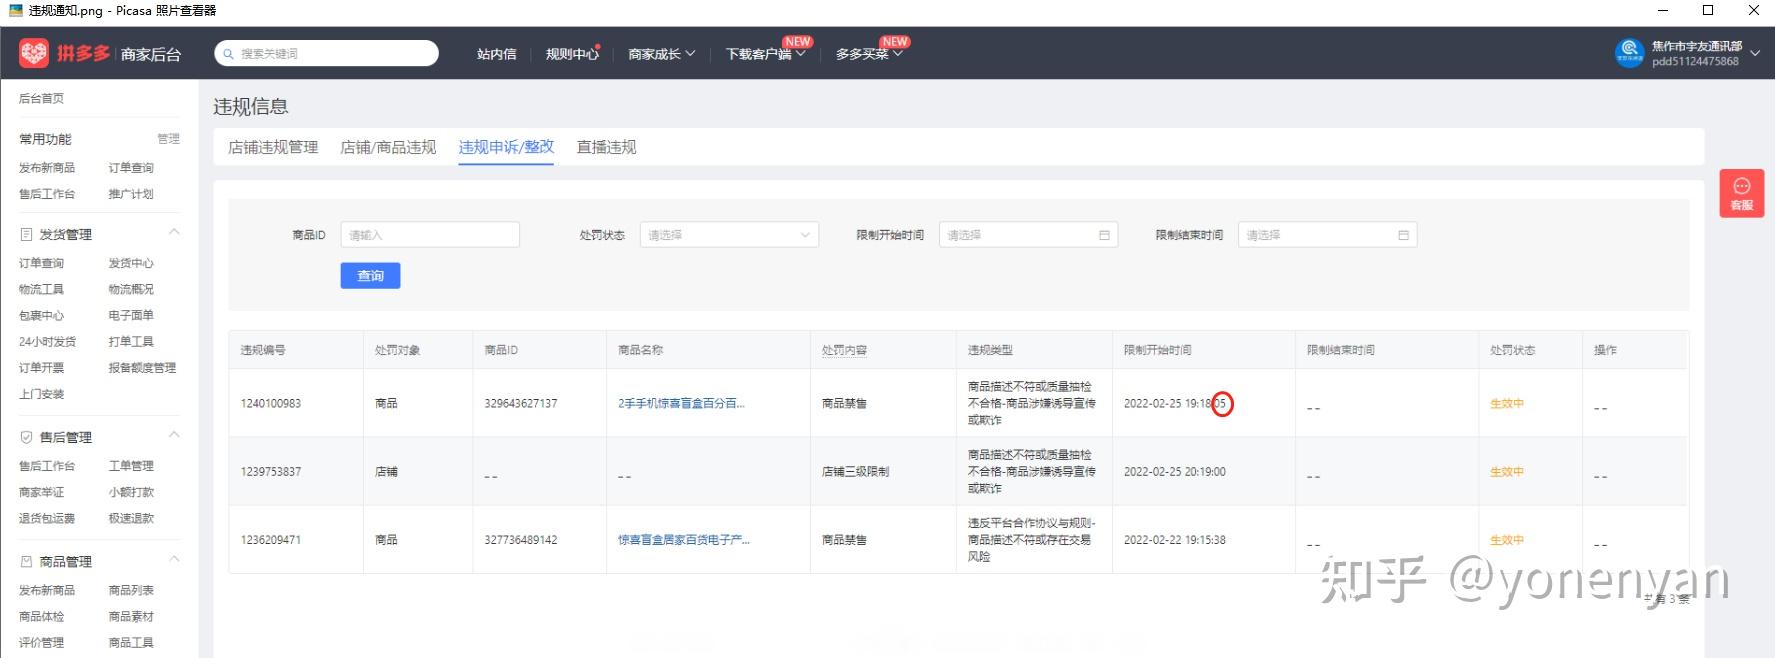
Task: Click 工单管理 in the sidebar
Action: pyautogui.click(x=131, y=466)
